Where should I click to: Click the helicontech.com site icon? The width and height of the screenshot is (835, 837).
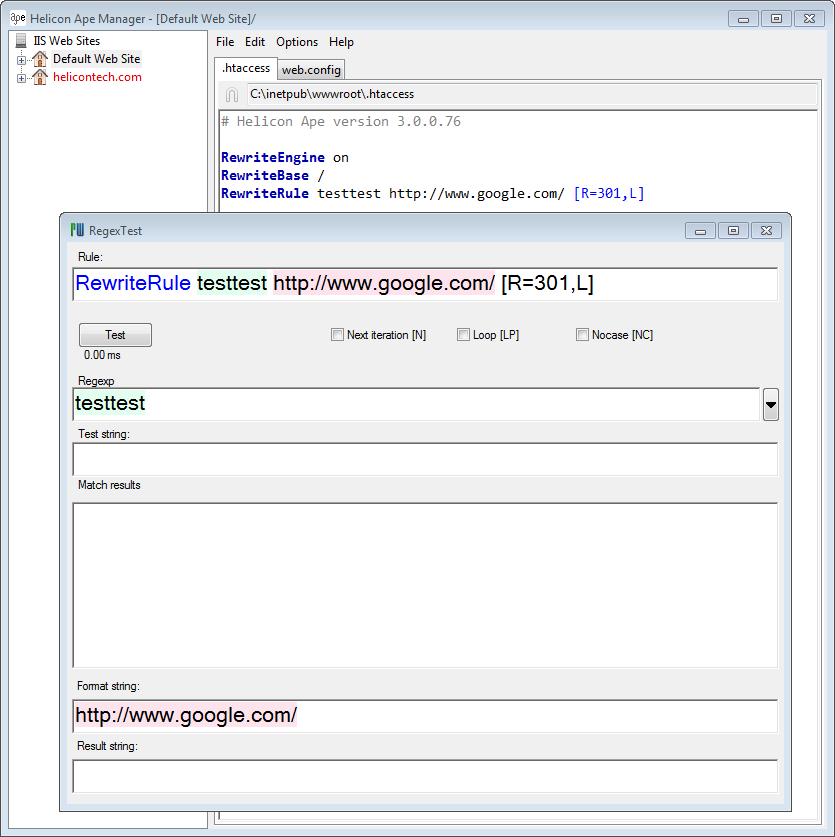40,77
